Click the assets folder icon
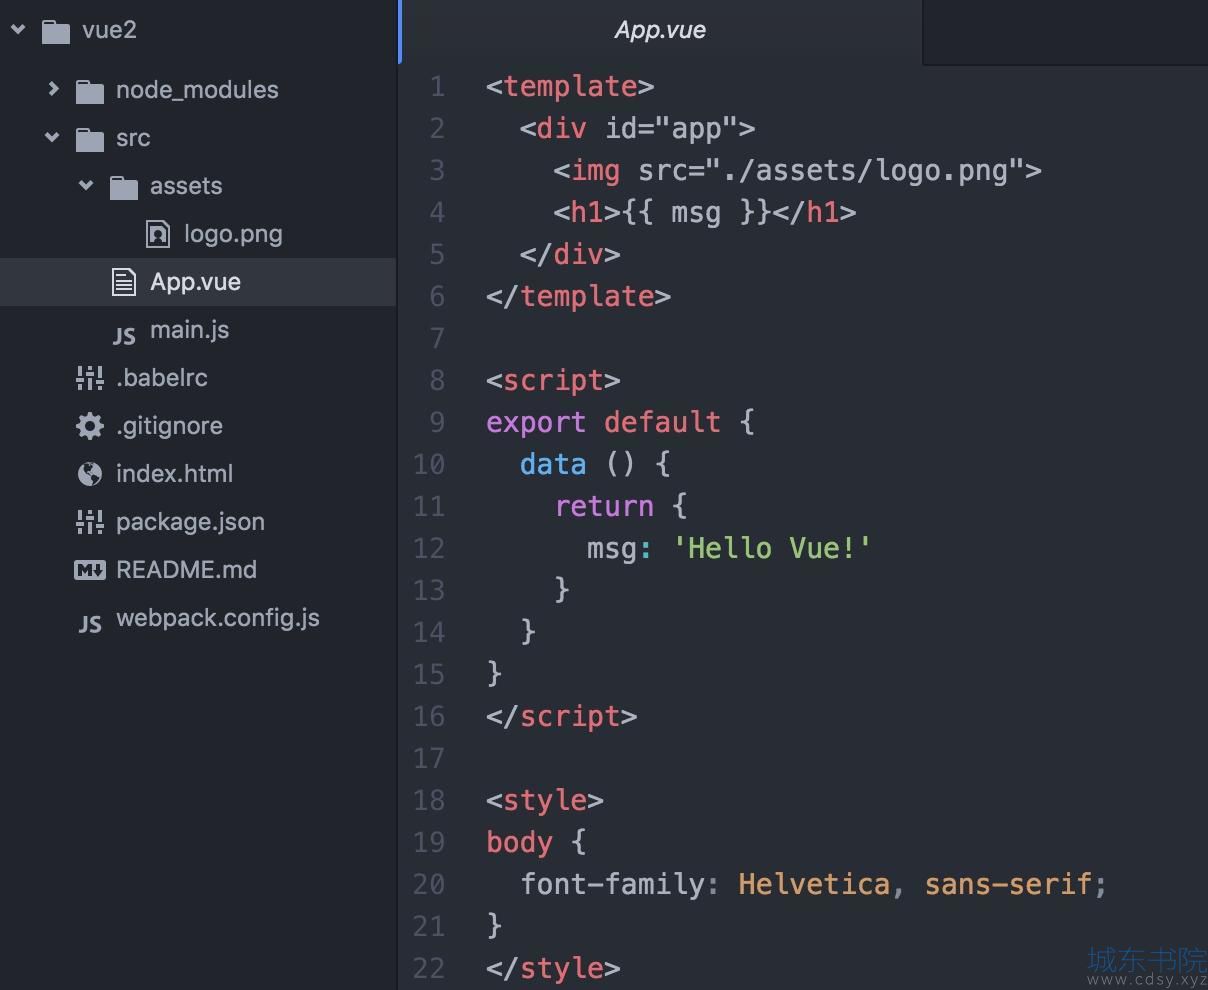The image size is (1208, 990). (124, 188)
